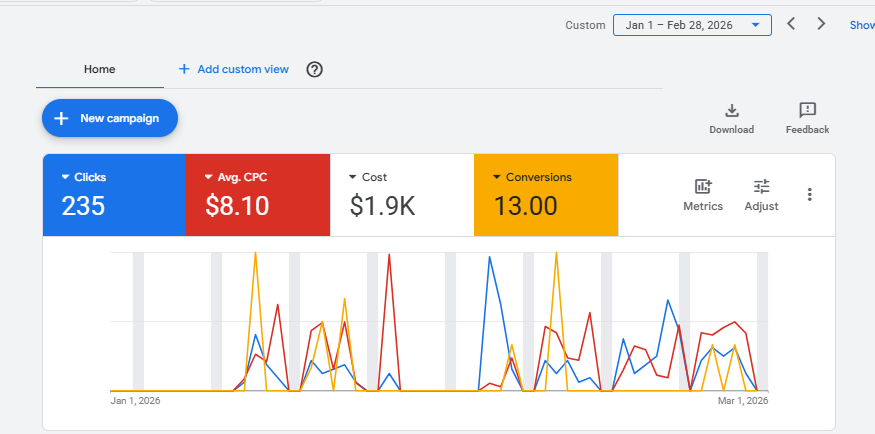
Task: Open the Metrics chart selector
Action: coord(703,195)
